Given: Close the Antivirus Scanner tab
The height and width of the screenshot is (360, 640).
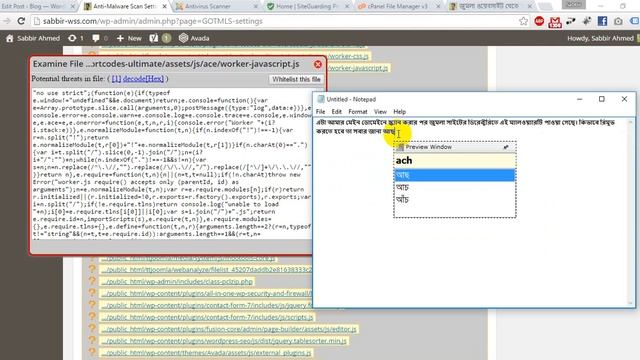Looking at the screenshot, I should (x=256, y=7).
